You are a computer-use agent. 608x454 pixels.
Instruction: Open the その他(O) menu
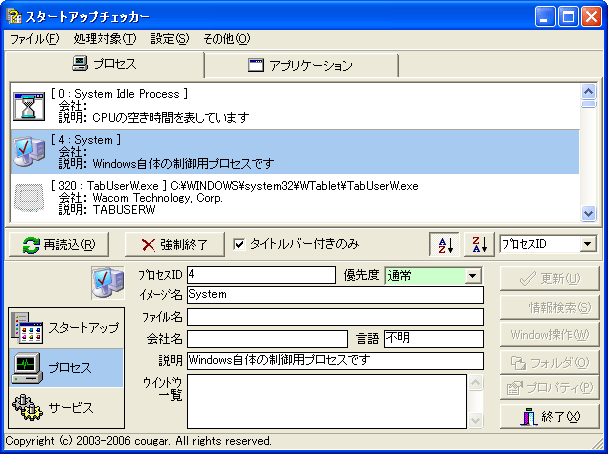(227, 39)
